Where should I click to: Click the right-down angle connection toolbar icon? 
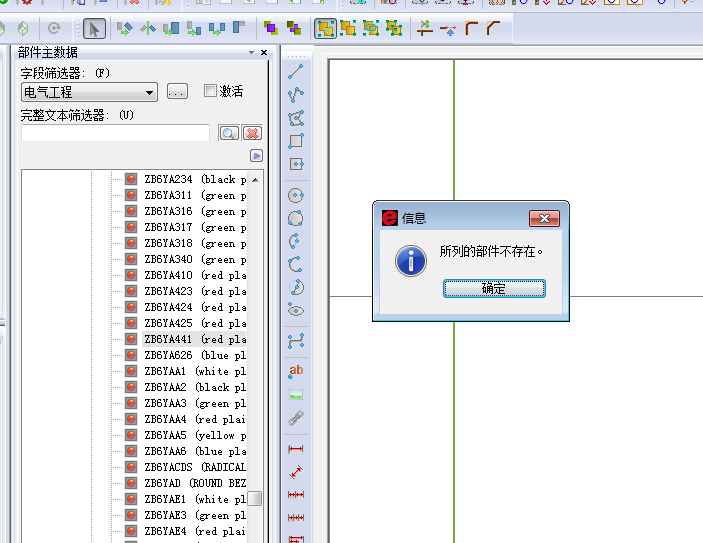tap(471, 29)
